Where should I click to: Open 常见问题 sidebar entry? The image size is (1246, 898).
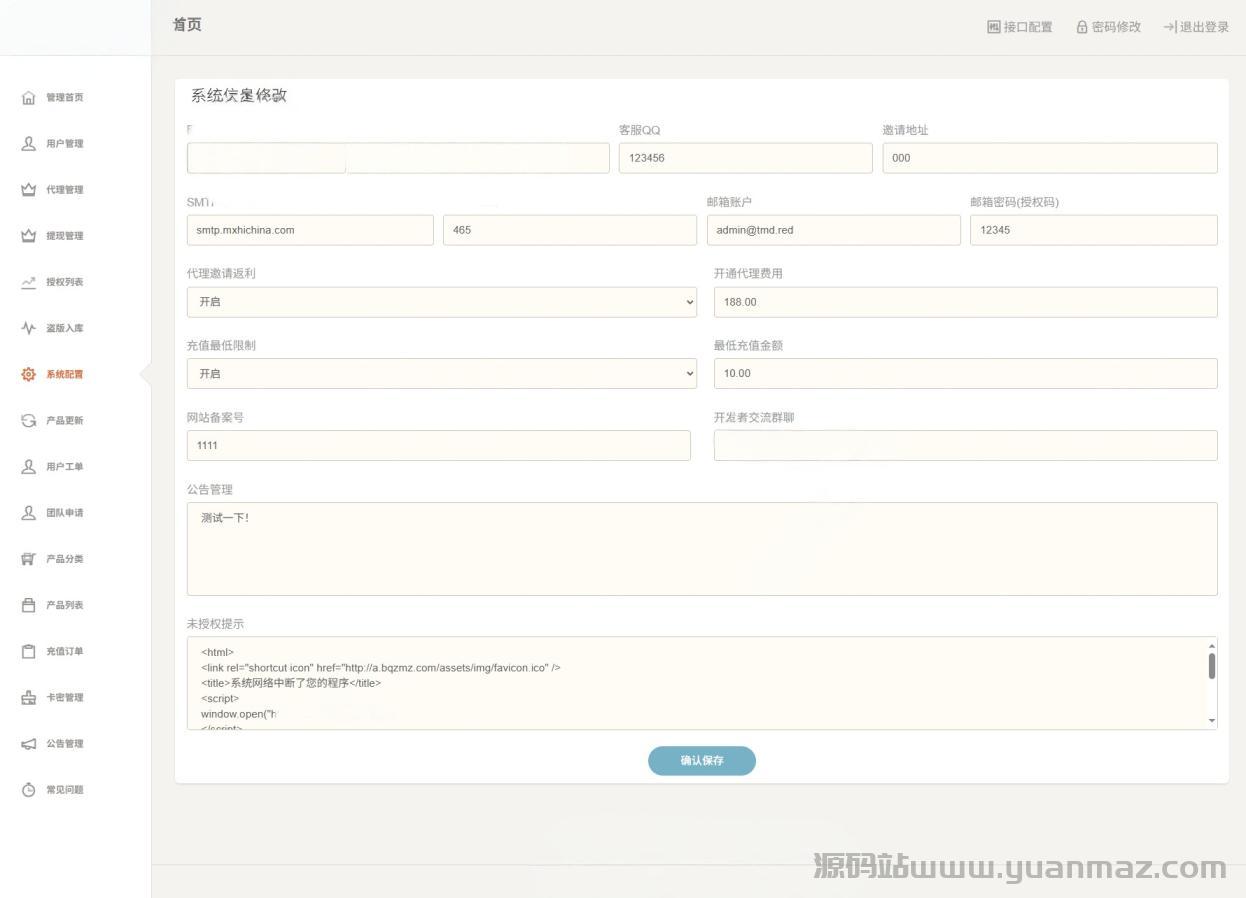[65, 790]
